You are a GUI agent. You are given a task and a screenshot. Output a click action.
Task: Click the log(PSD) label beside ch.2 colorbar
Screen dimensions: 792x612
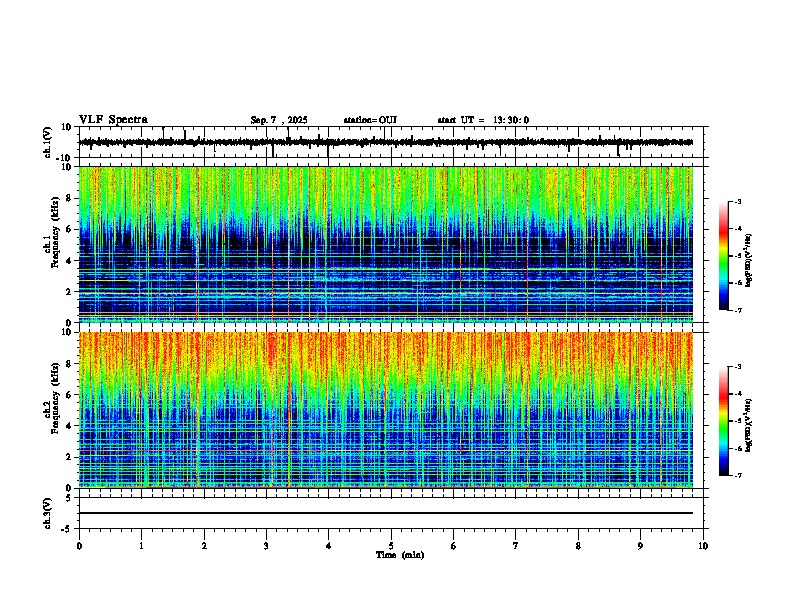click(x=749, y=425)
